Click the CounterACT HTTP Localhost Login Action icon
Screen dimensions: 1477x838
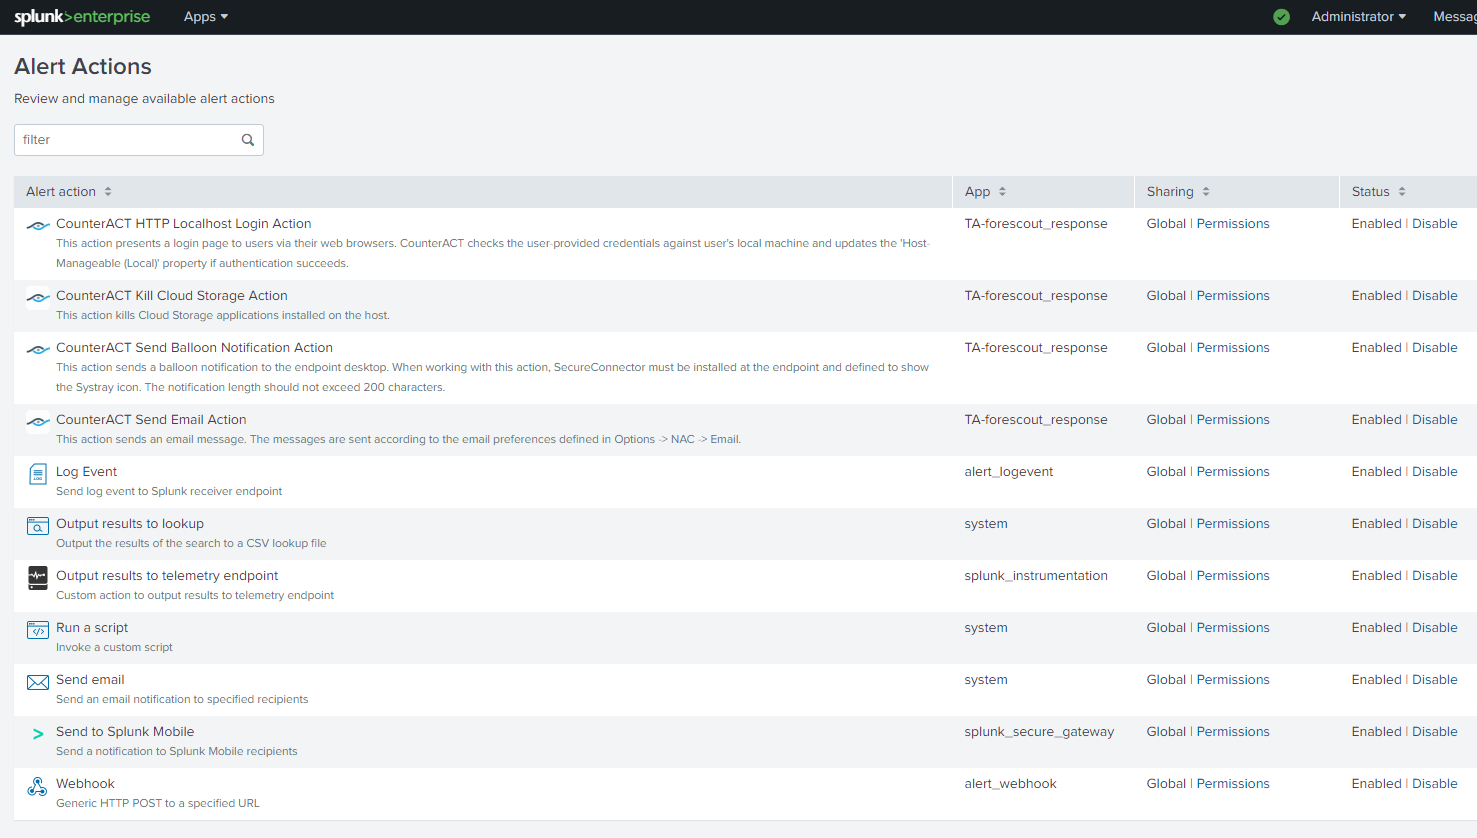click(x=38, y=226)
